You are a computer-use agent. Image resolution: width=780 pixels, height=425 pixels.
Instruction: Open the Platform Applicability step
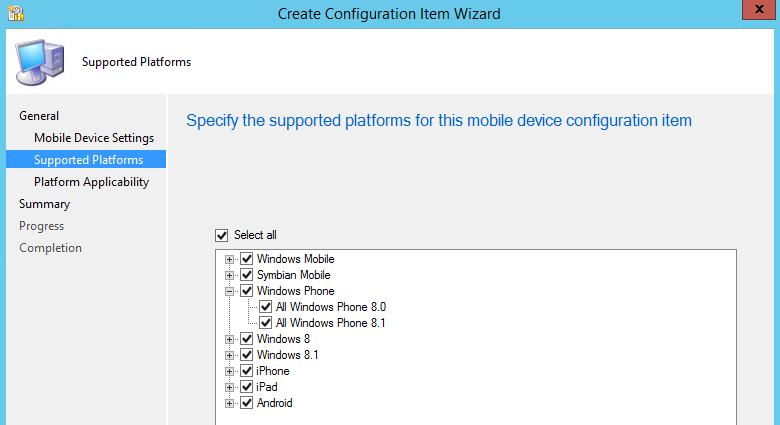[x=91, y=182]
